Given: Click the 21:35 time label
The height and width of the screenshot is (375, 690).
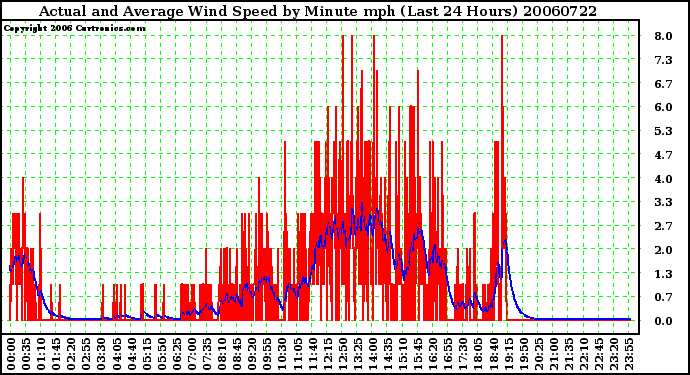Looking at the screenshot, I should (x=569, y=354).
